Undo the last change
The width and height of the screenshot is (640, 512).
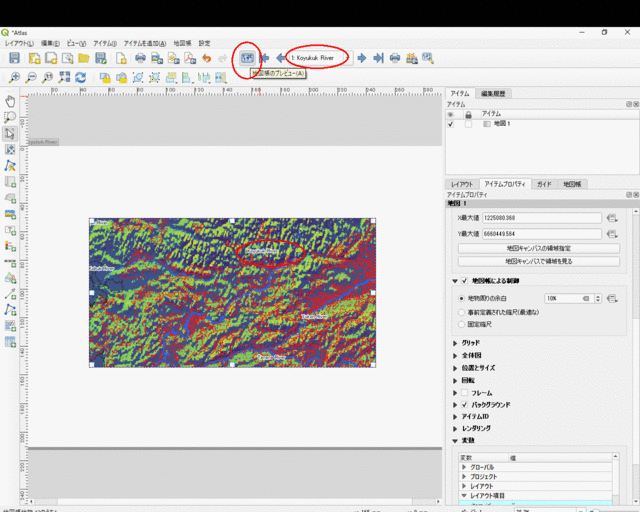[207, 58]
